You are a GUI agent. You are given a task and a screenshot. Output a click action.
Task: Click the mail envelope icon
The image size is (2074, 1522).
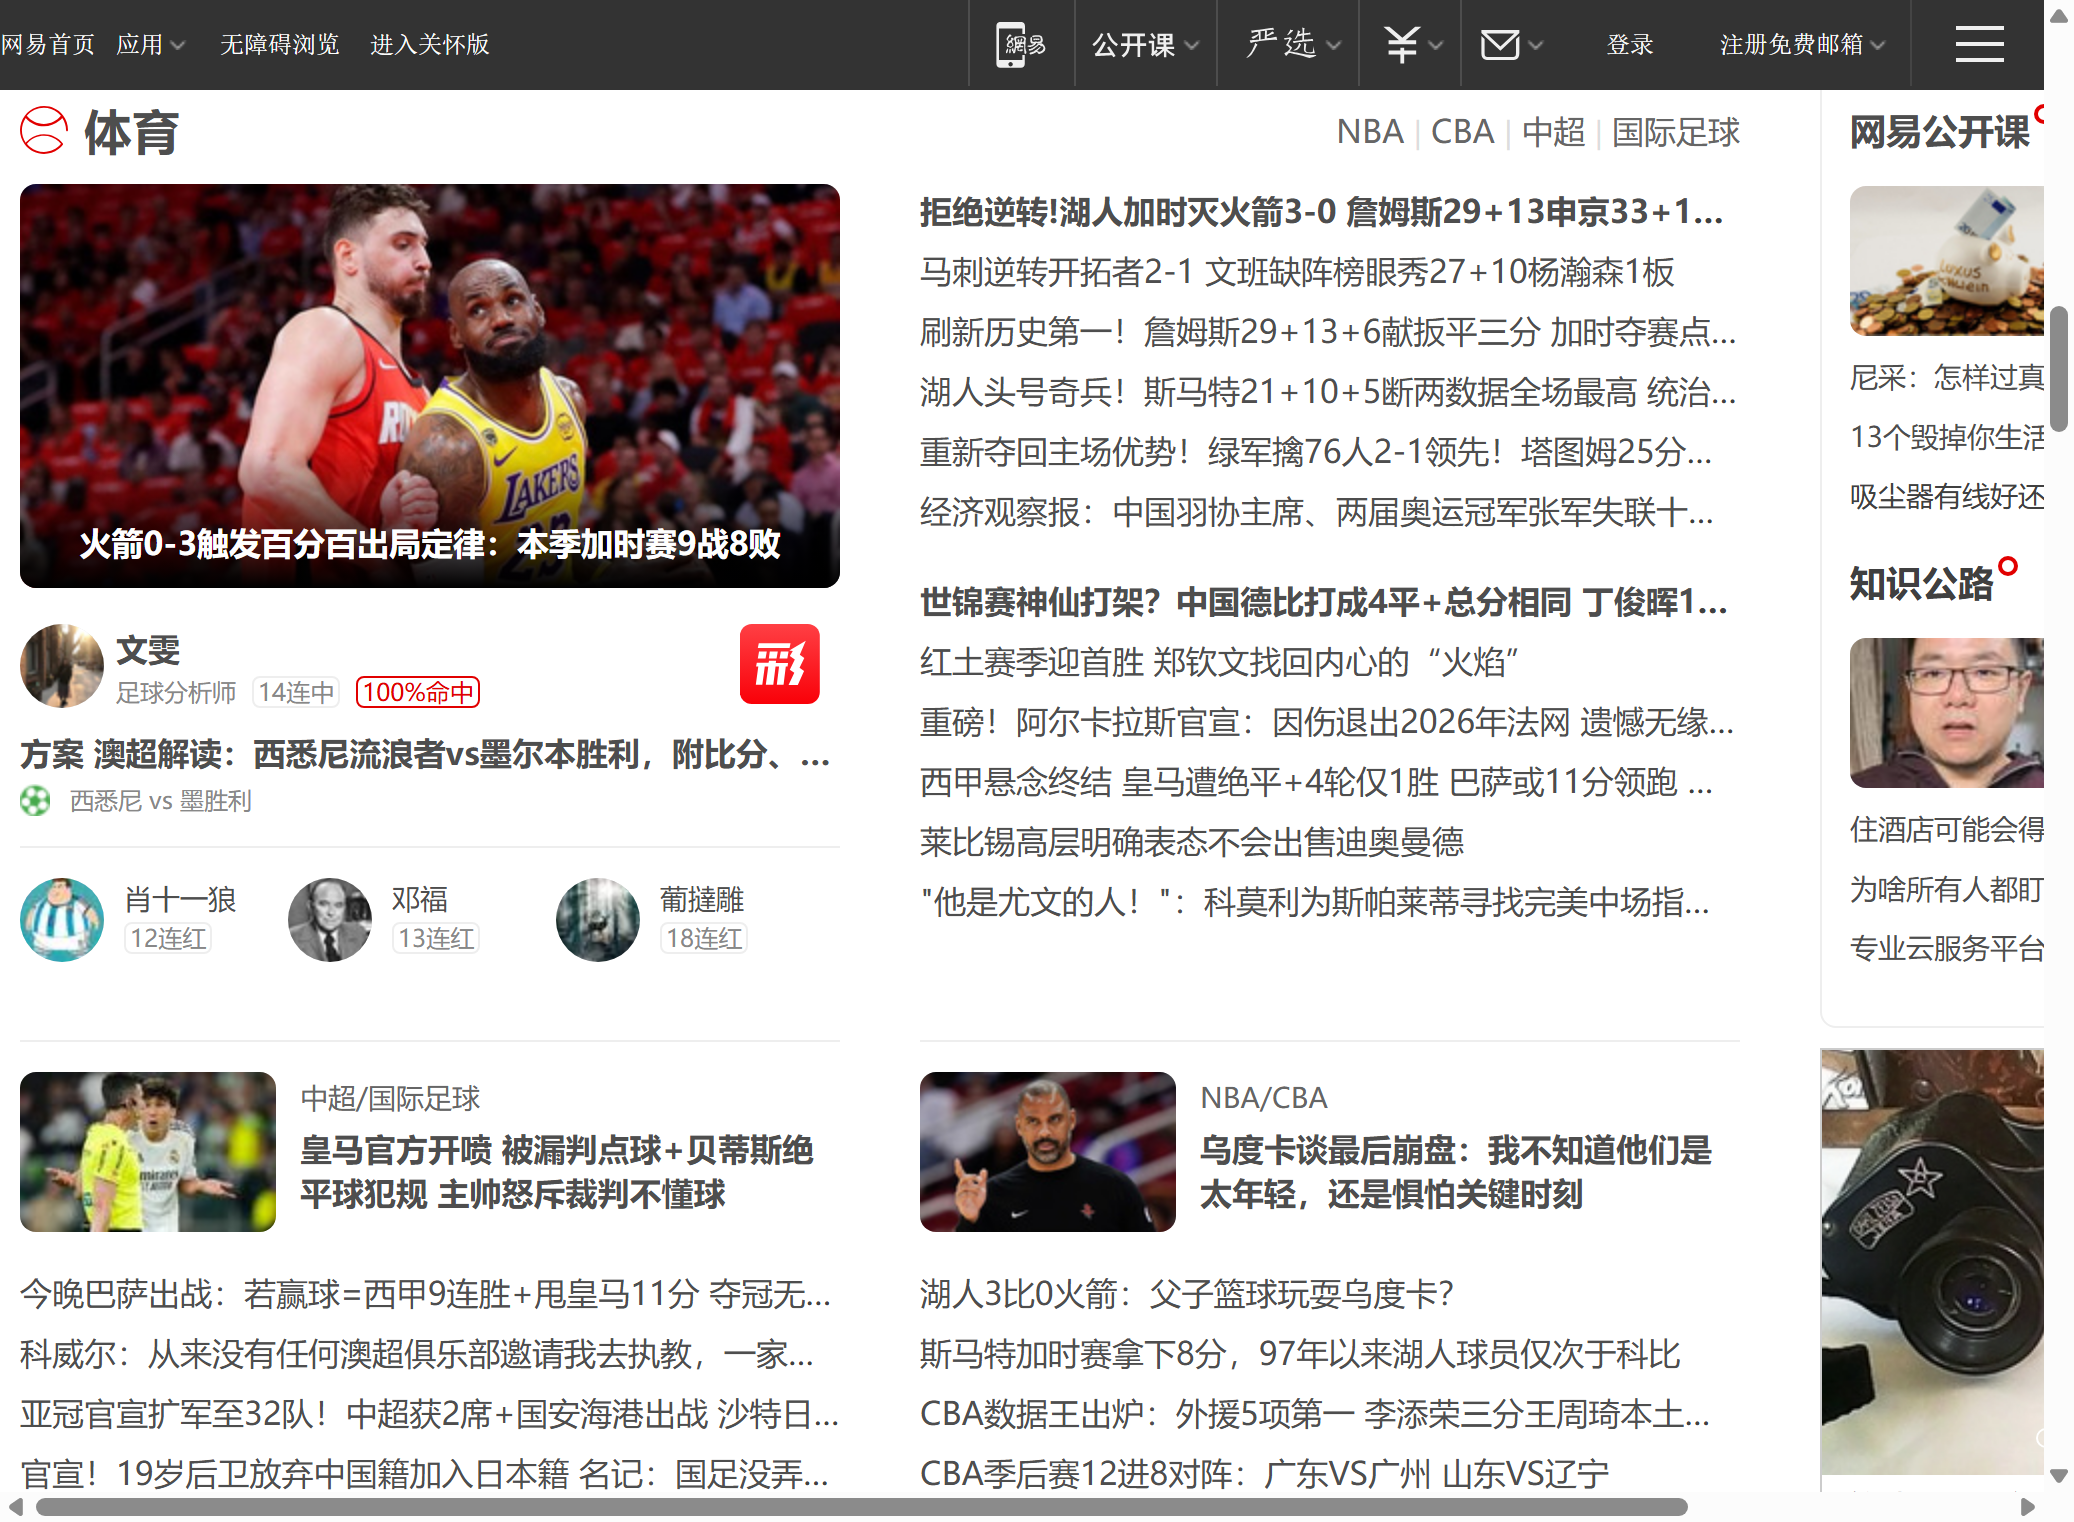[1500, 45]
